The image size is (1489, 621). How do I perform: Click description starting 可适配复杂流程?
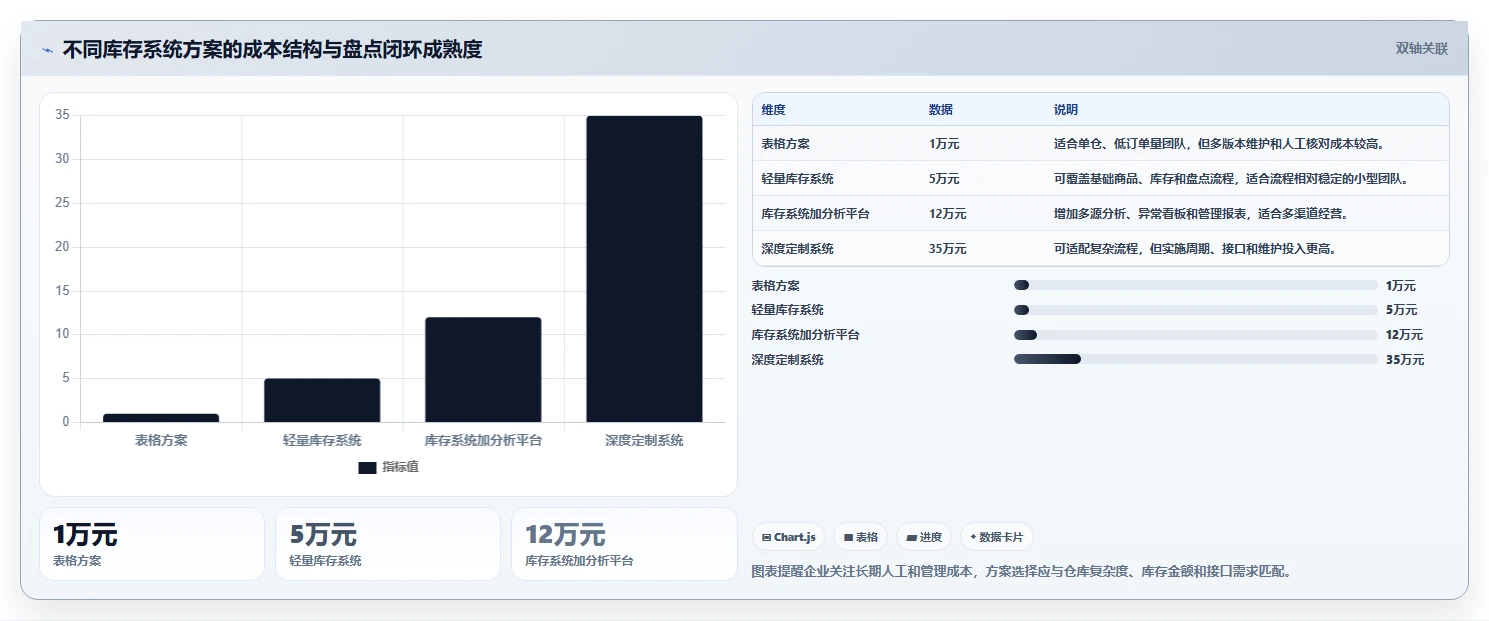click(x=1195, y=249)
